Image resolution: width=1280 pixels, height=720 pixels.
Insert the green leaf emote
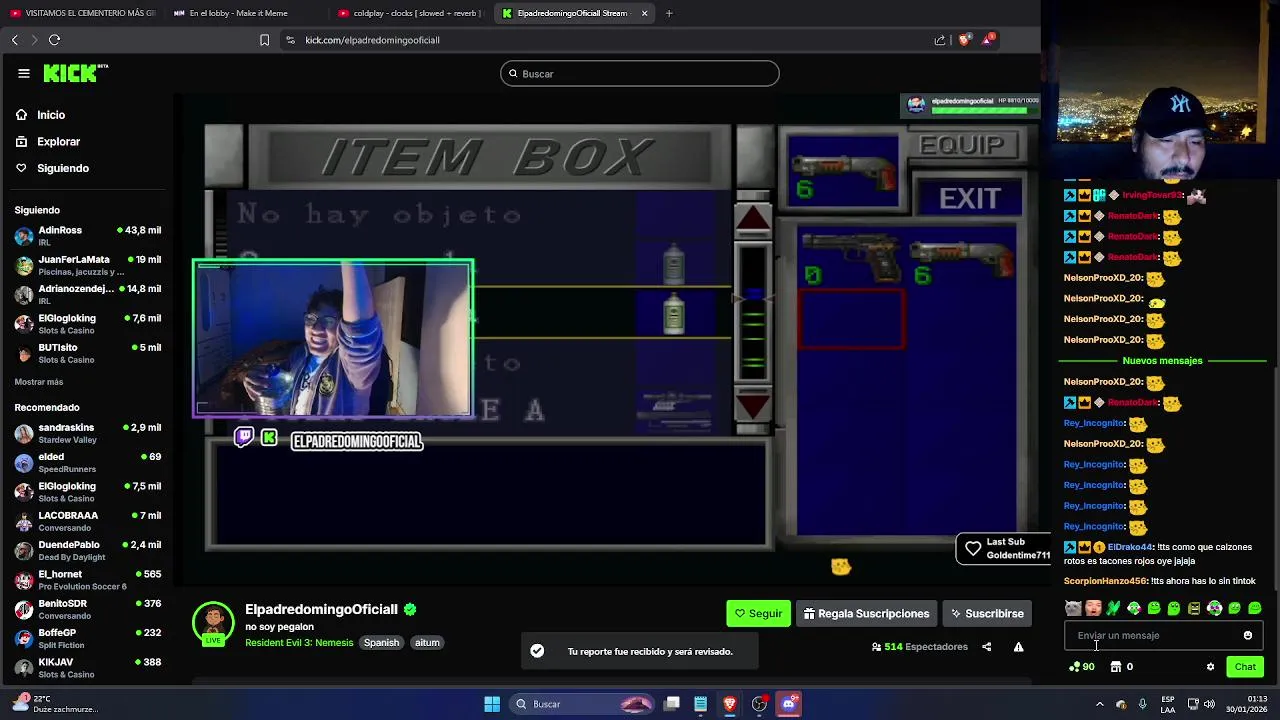point(1113,608)
